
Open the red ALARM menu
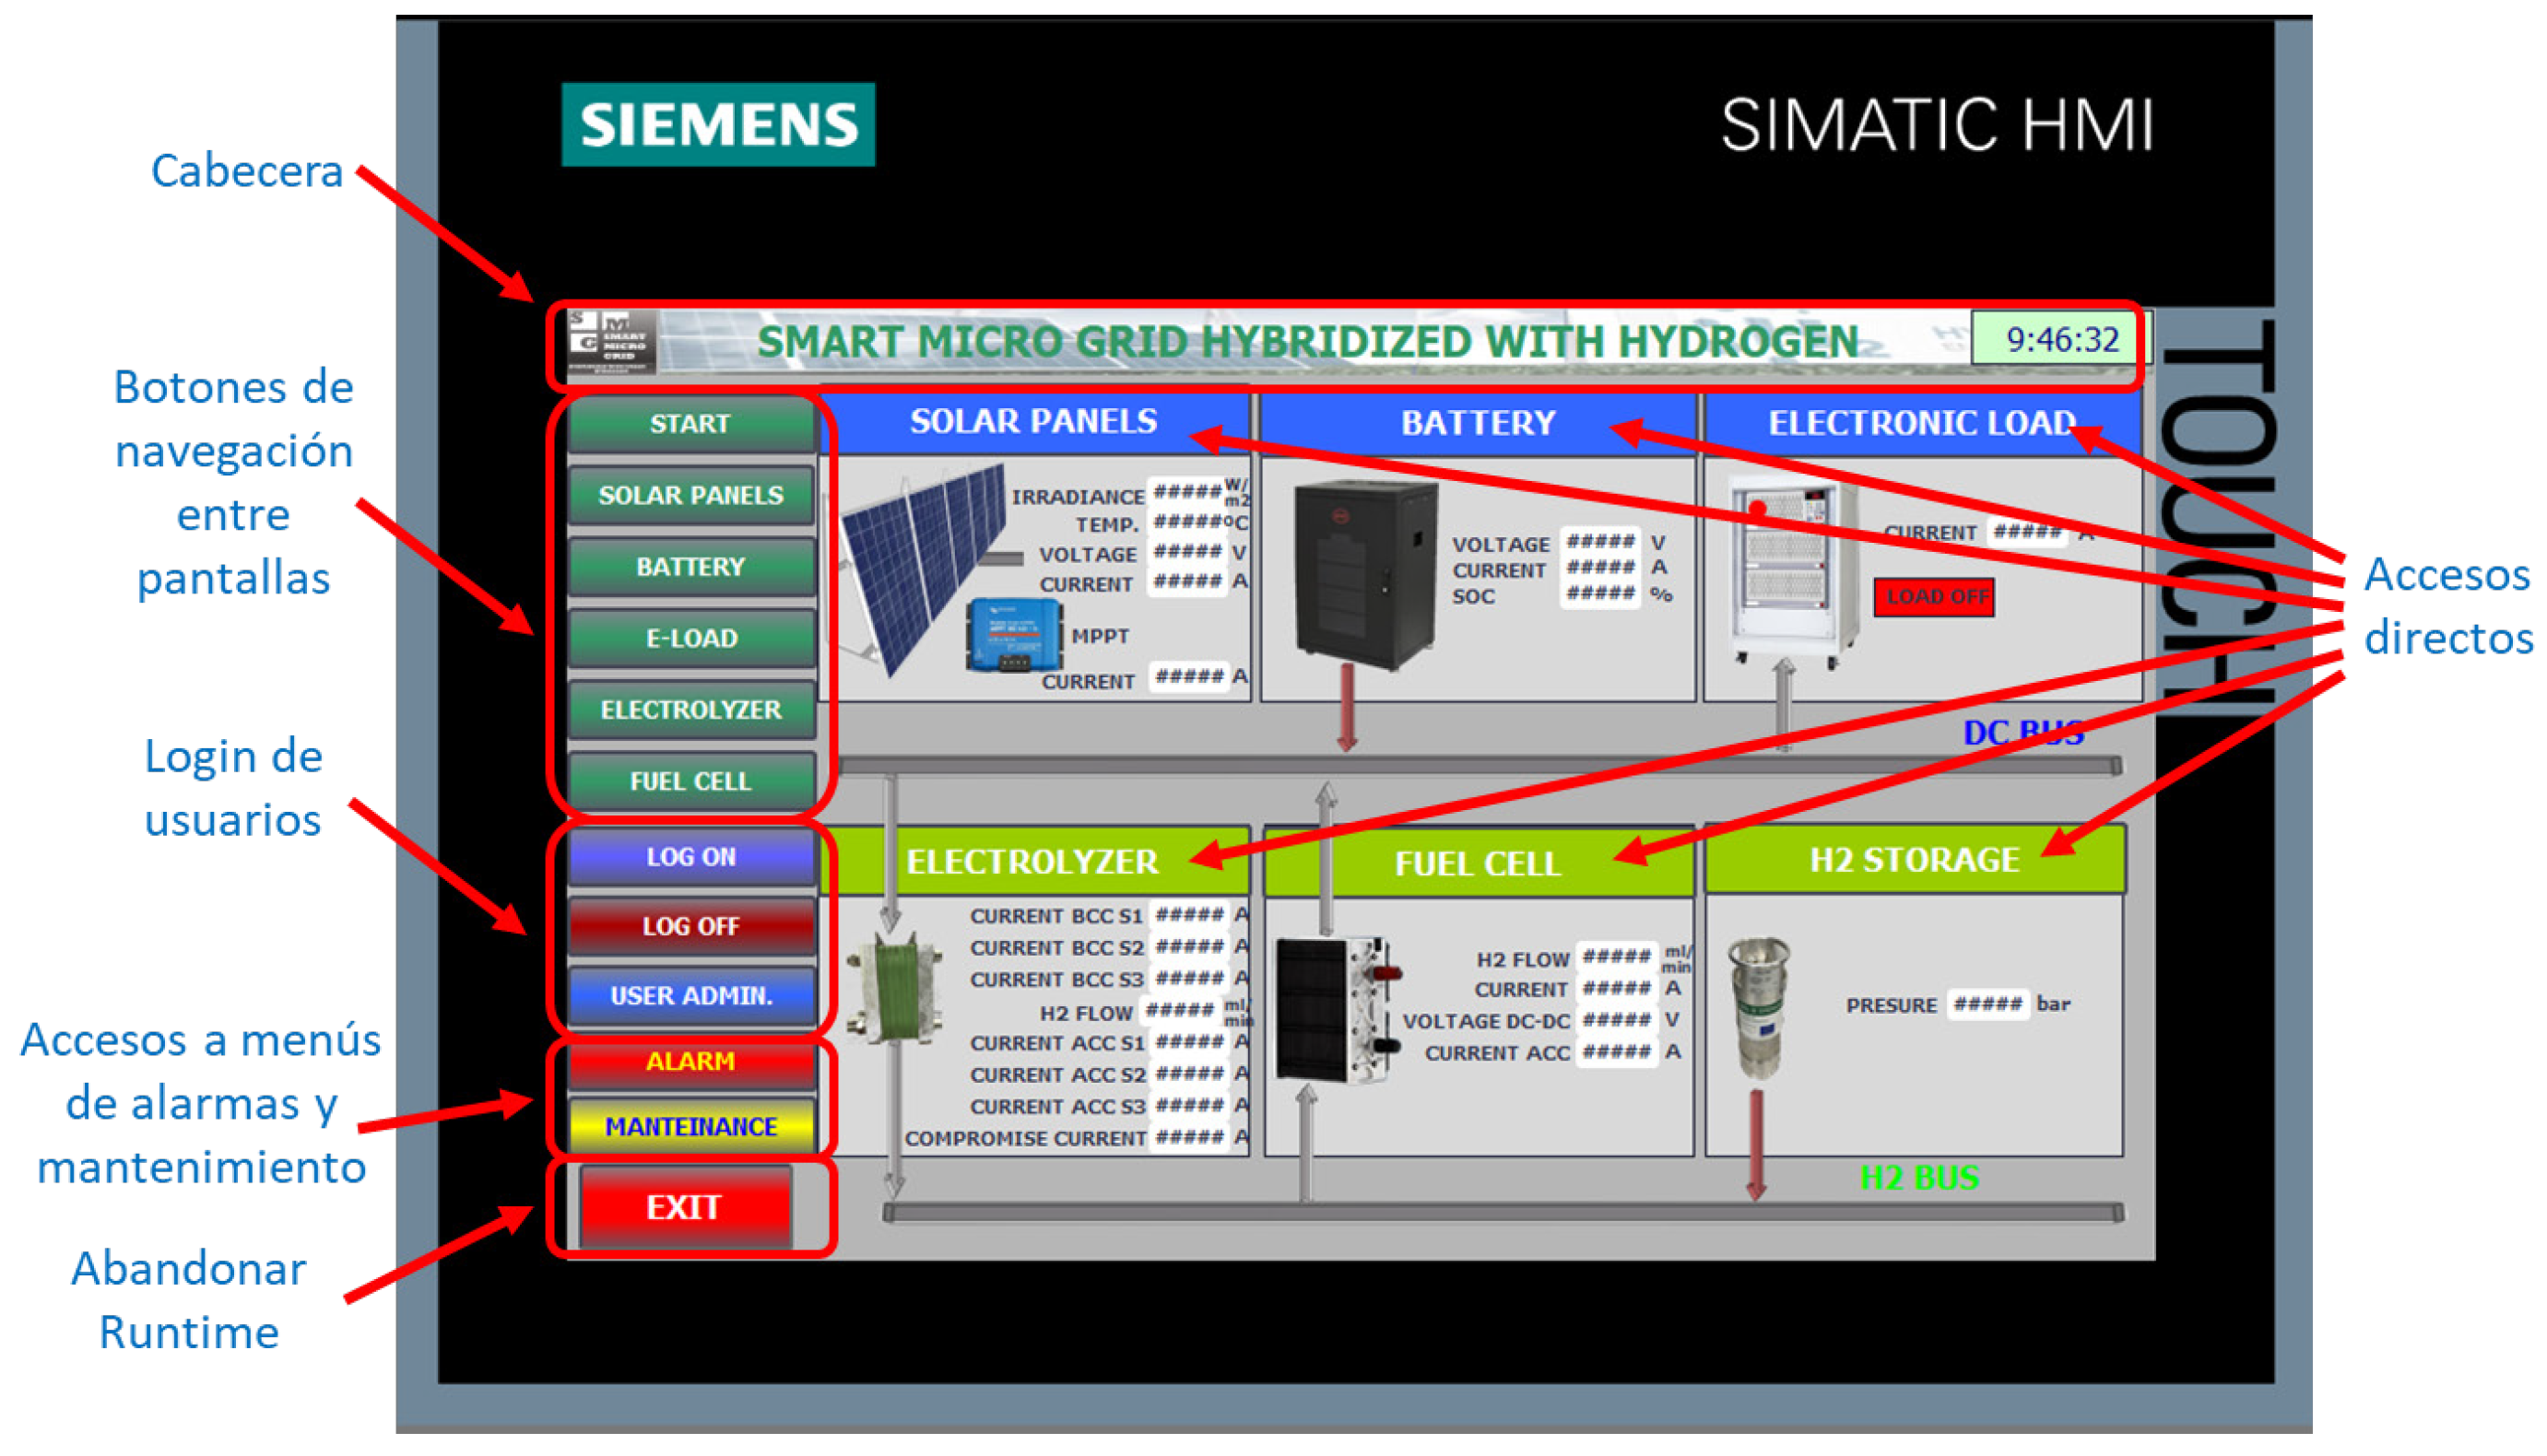pyautogui.click(x=691, y=1062)
